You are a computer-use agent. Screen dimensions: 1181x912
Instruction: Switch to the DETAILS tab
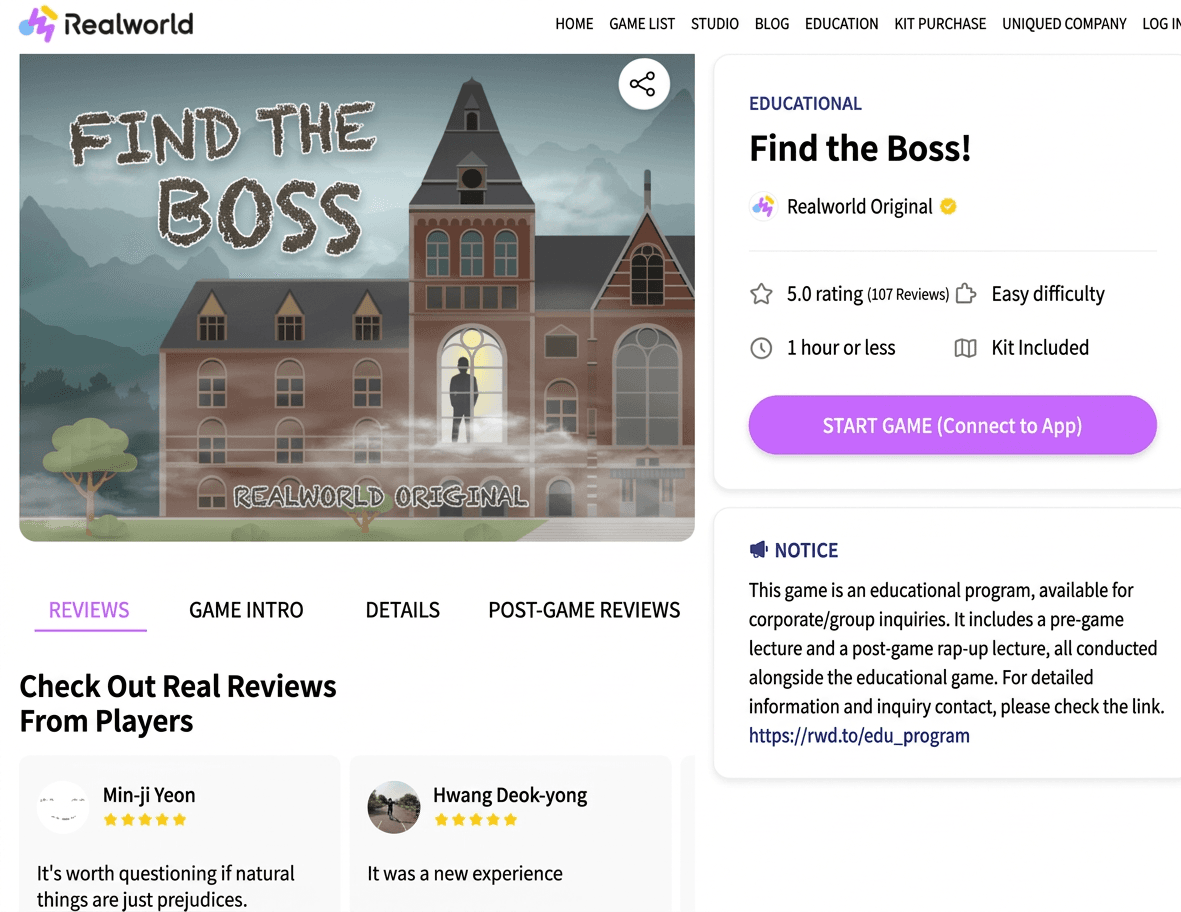402,610
